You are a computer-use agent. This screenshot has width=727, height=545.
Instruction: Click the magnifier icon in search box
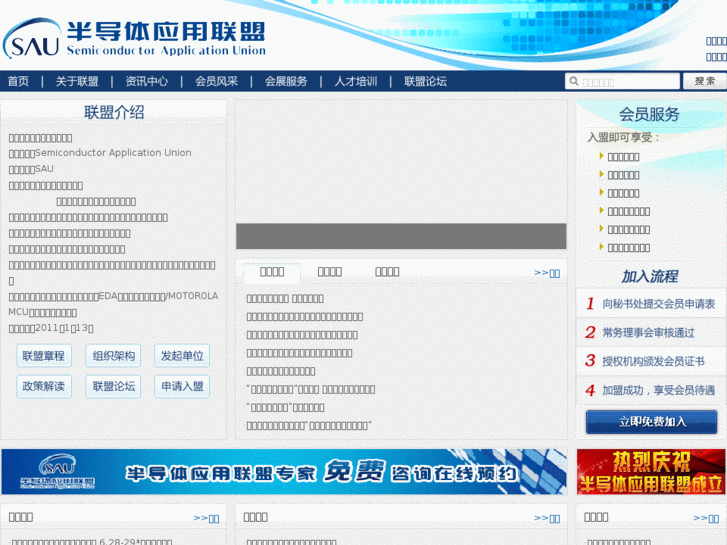574,81
